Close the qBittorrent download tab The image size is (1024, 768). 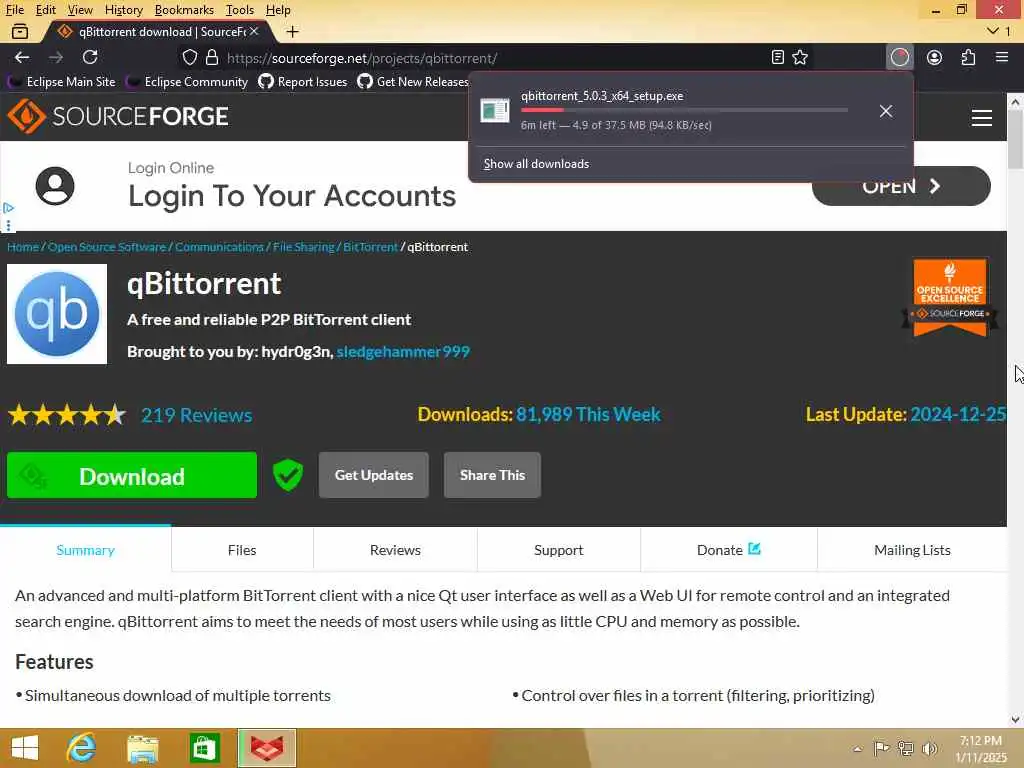coord(254,31)
